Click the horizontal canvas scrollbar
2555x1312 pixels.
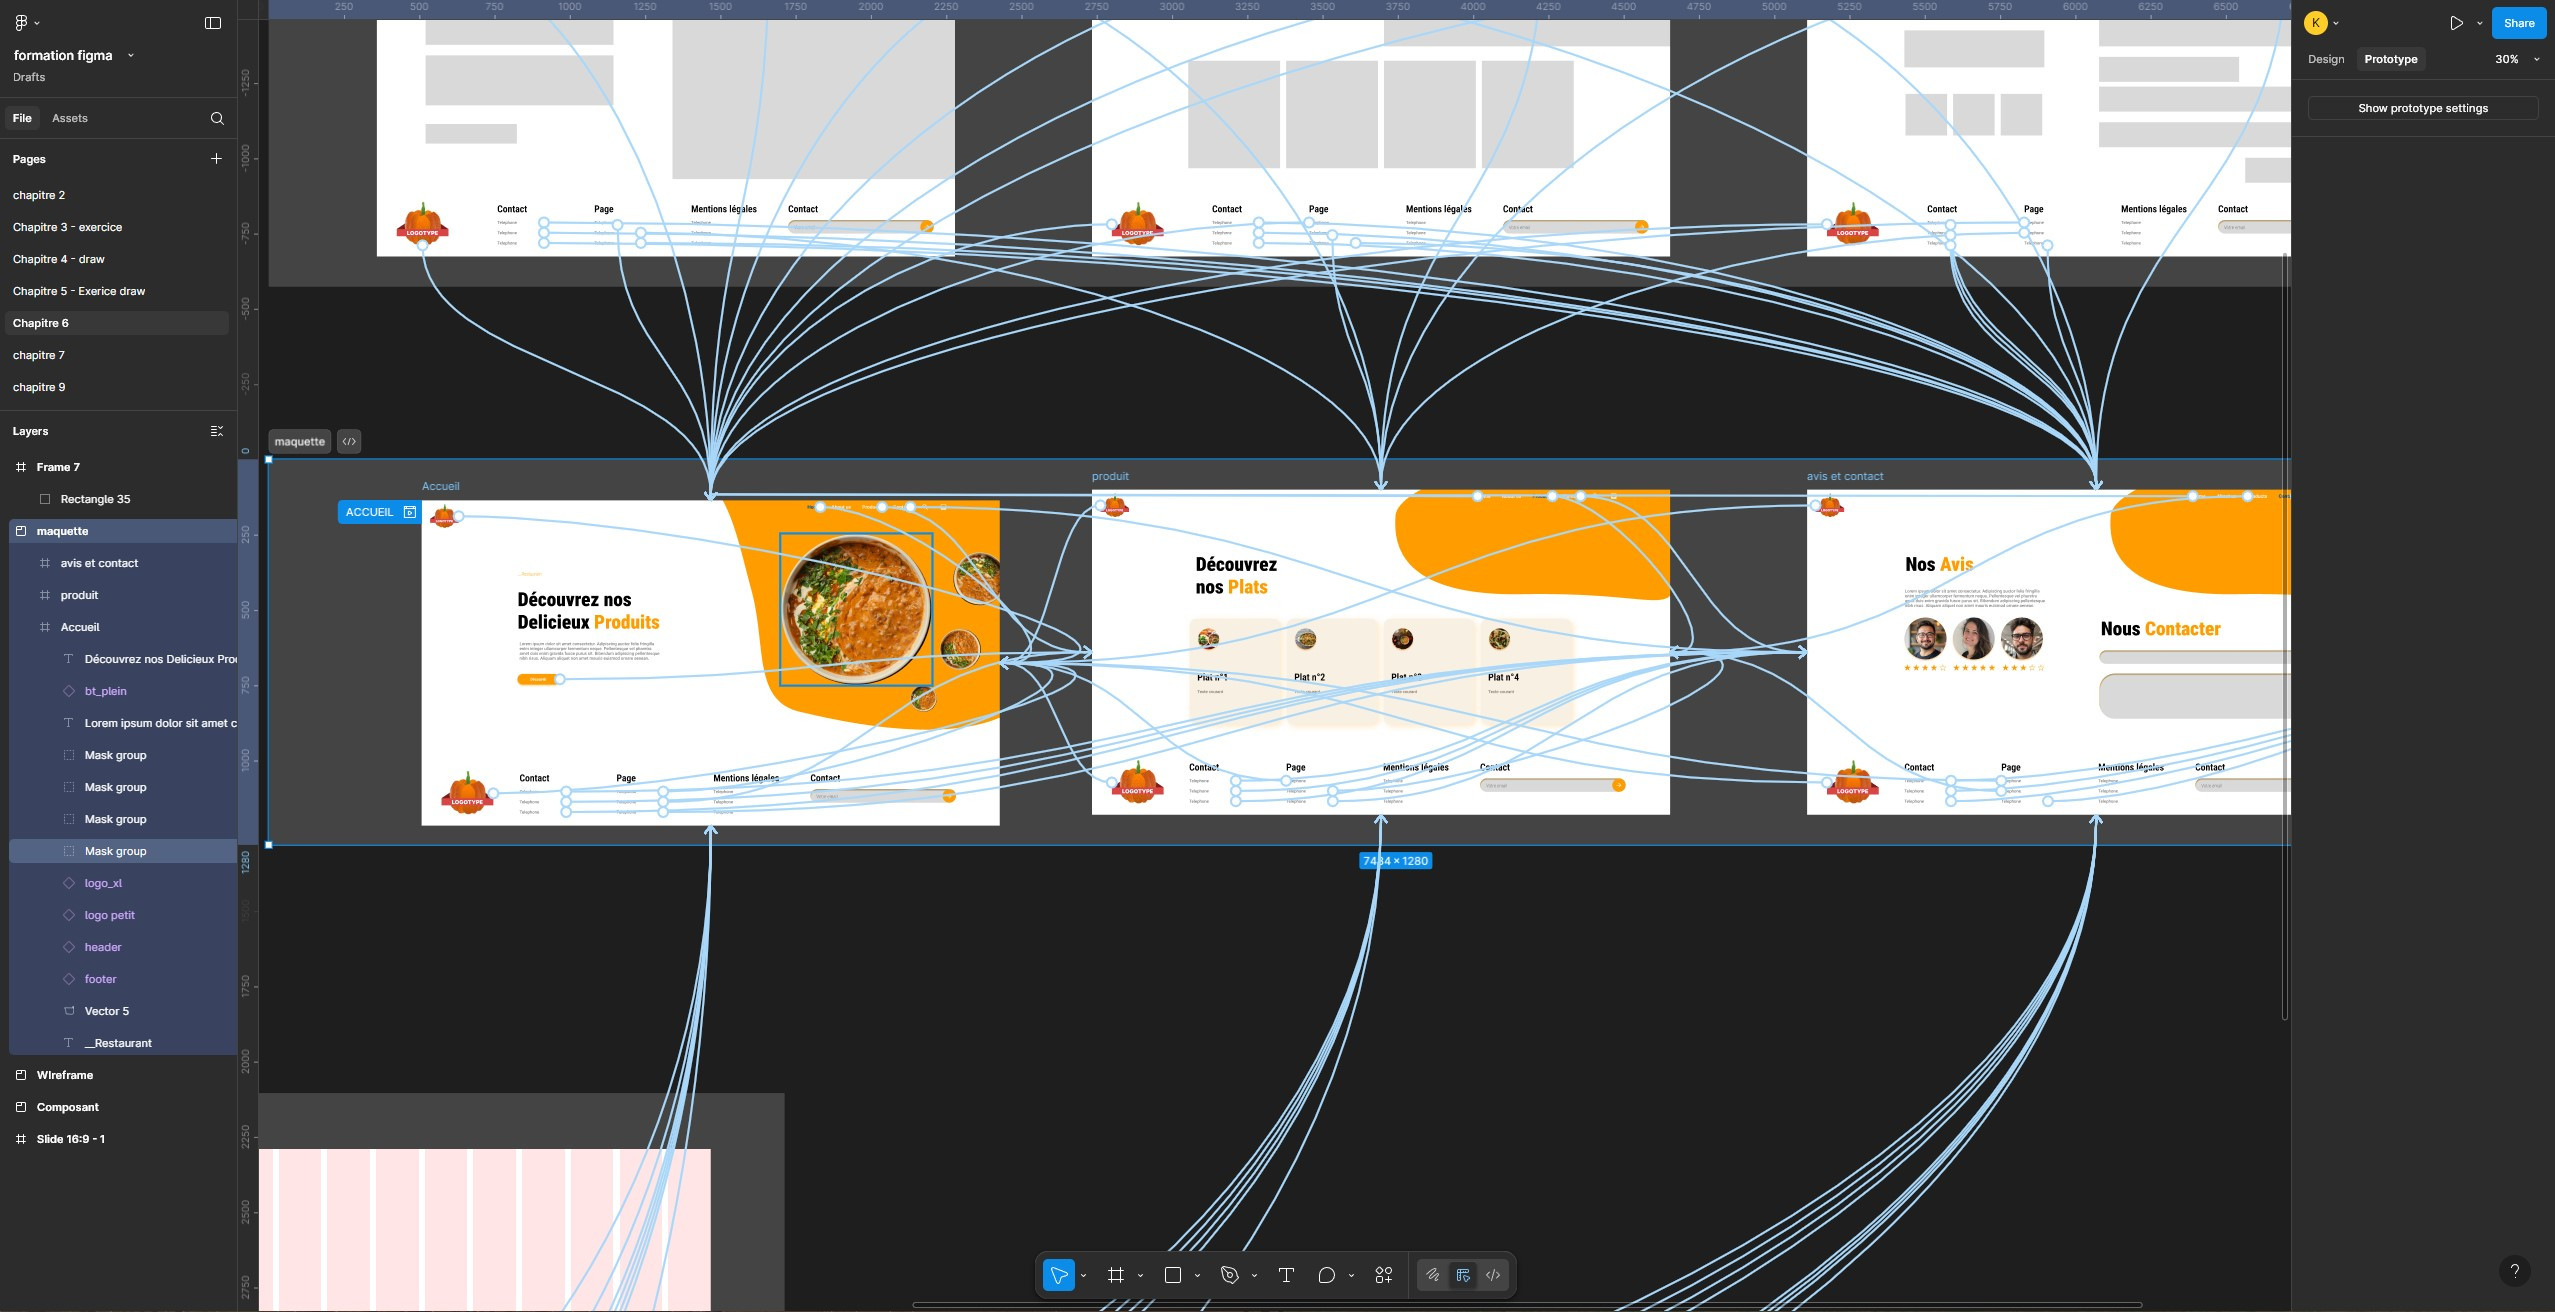(1527, 1305)
